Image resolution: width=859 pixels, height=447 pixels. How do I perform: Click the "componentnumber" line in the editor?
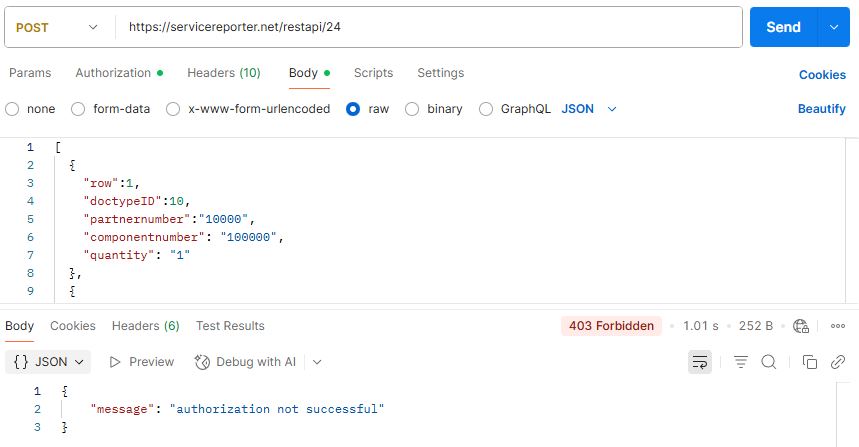click(184, 237)
